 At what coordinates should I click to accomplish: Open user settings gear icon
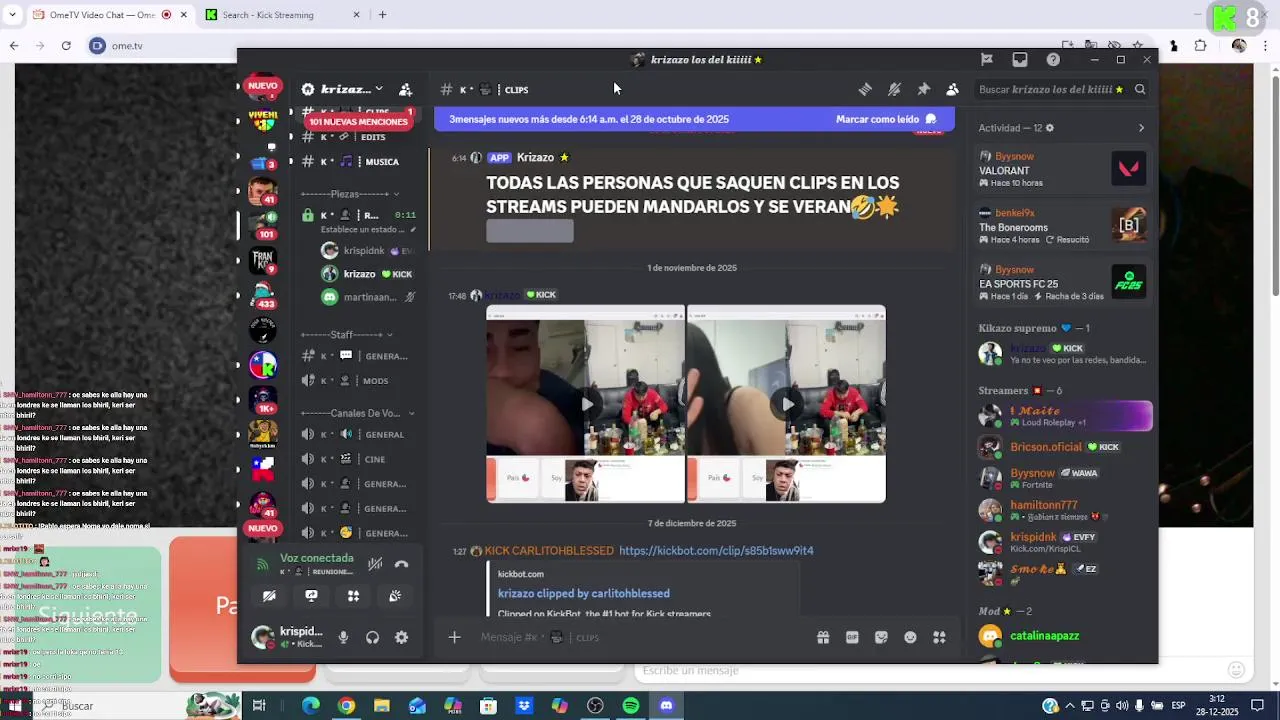point(401,638)
